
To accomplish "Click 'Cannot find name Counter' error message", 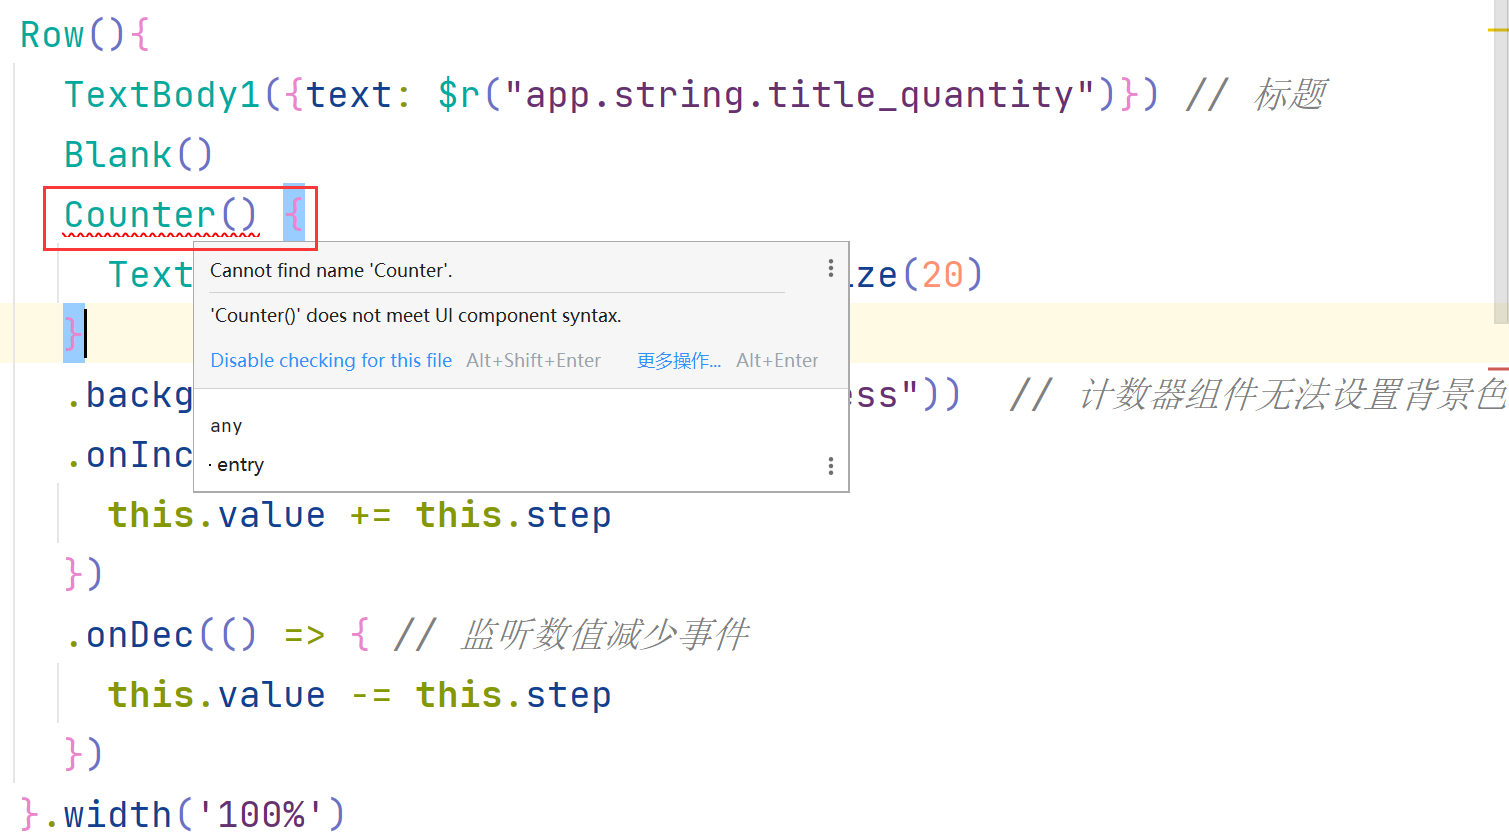I will [x=331, y=270].
